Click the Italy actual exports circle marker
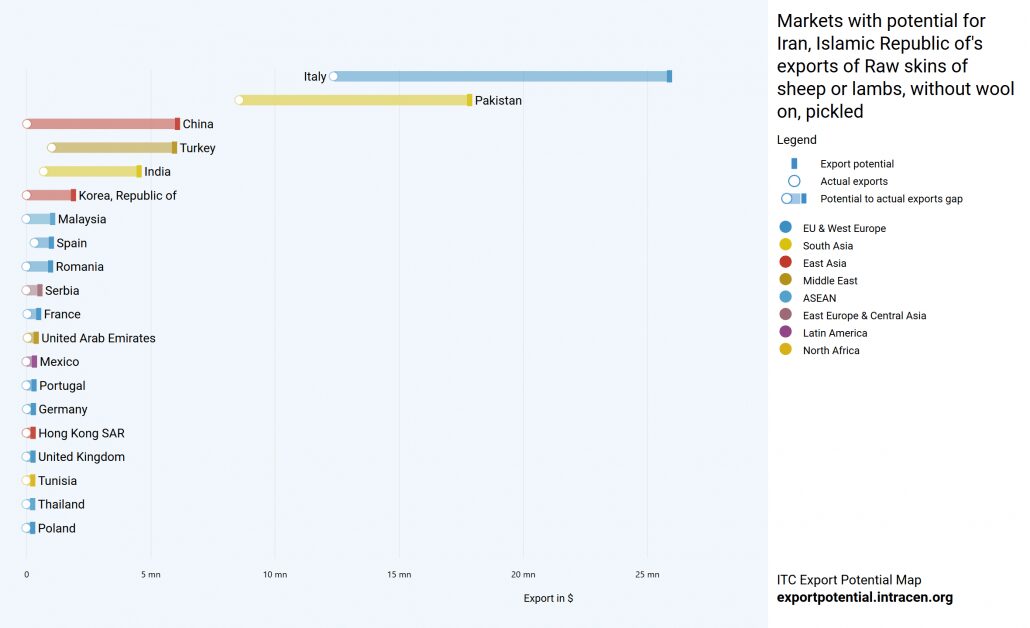The width and height of the screenshot is (1030, 628). [x=334, y=76]
